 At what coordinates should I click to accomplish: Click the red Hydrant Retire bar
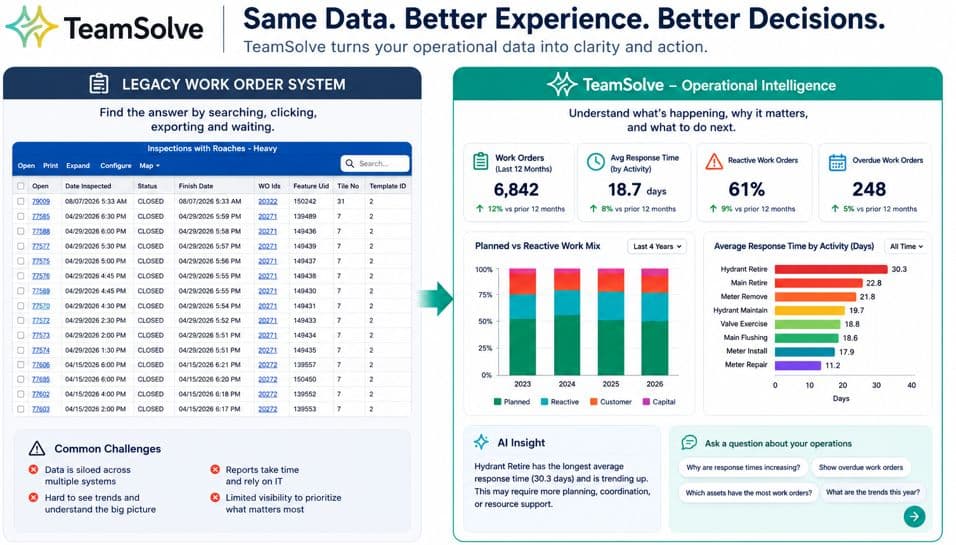[x=831, y=269]
